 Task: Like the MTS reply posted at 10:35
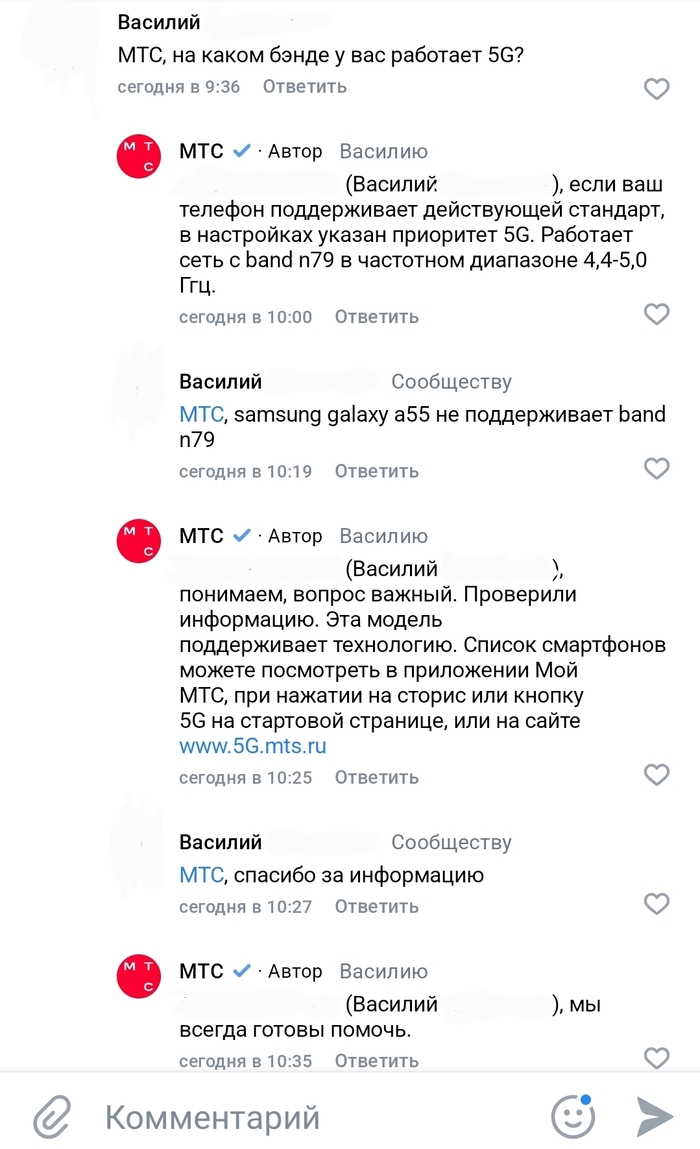(x=656, y=1058)
